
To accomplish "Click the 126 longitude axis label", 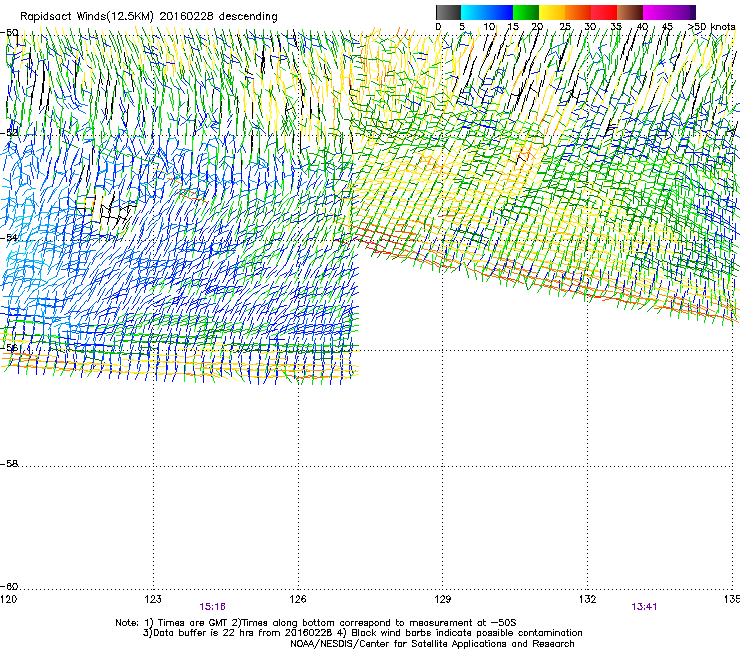I will click(298, 599).
